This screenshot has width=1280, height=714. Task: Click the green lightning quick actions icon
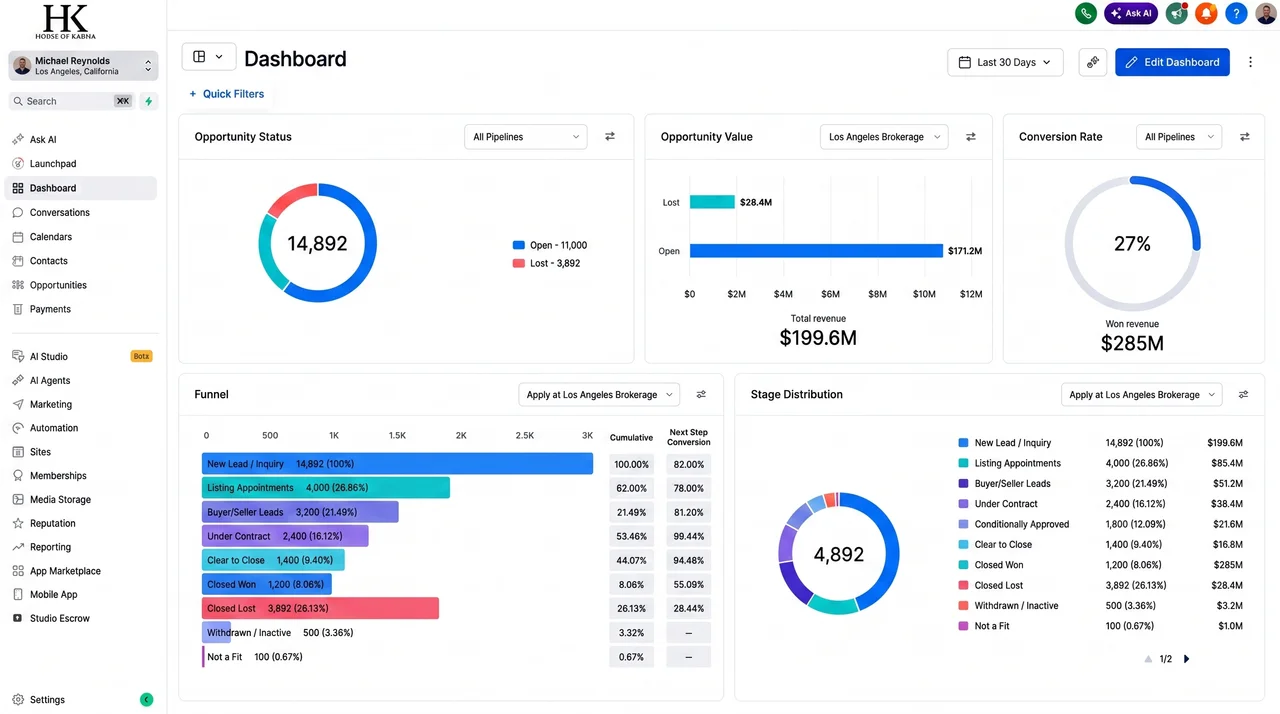(149, 101)
